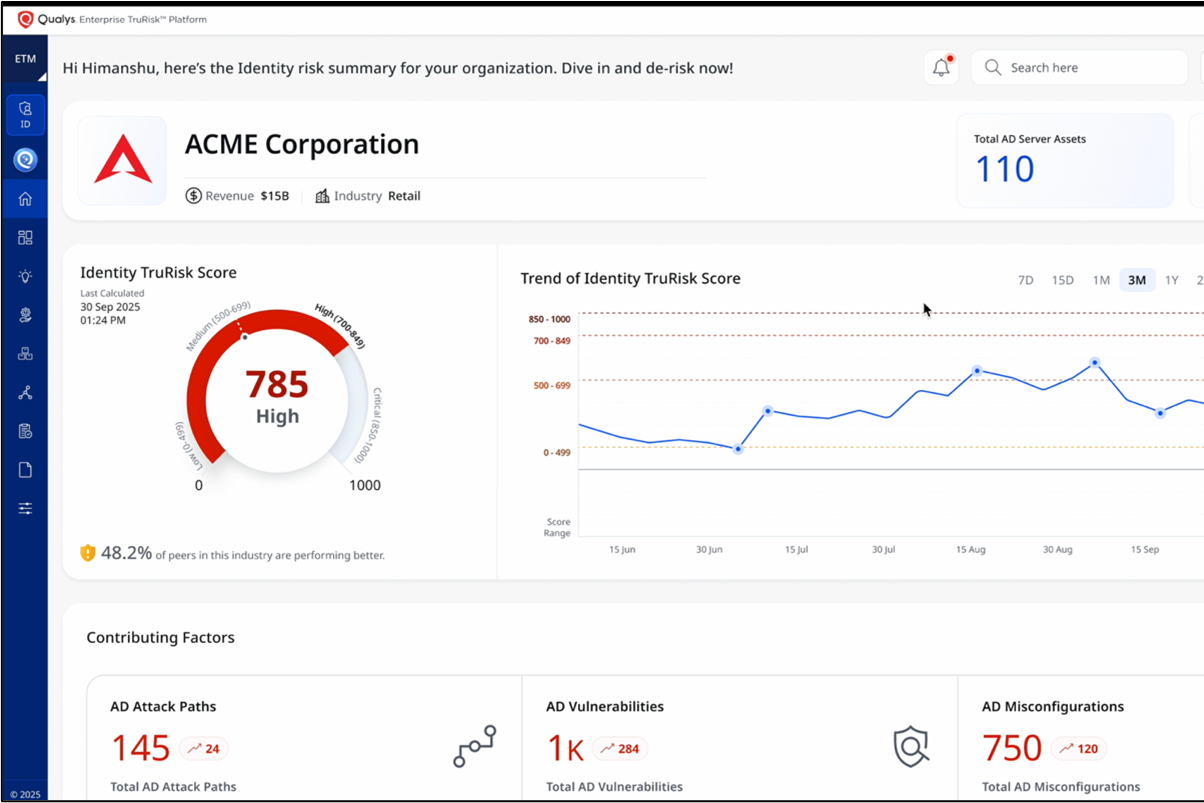1204x803 pixels.
Task: Click the notification bell icon
Action: 941,68
